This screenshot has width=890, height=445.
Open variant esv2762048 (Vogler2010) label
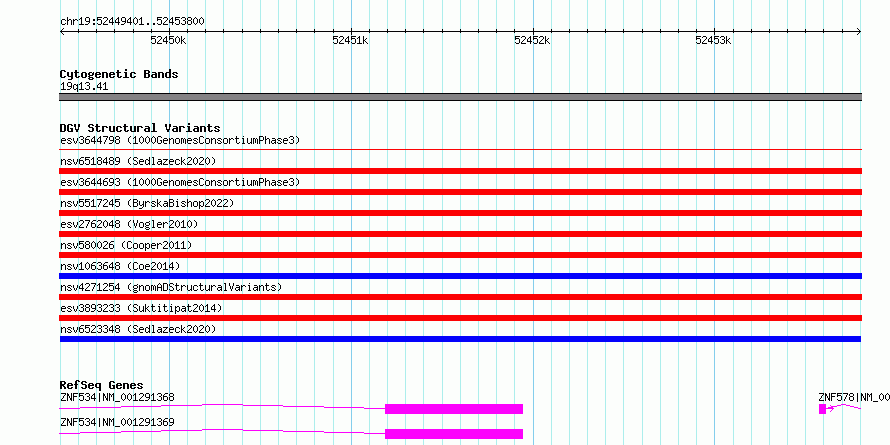tap(129, 224)
